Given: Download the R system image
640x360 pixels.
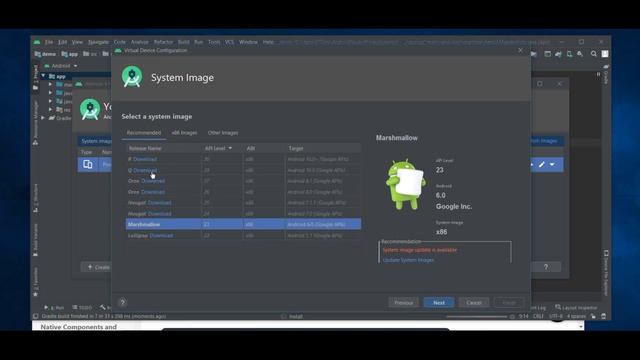Looking at the screenshot, I should coord(145,159).
